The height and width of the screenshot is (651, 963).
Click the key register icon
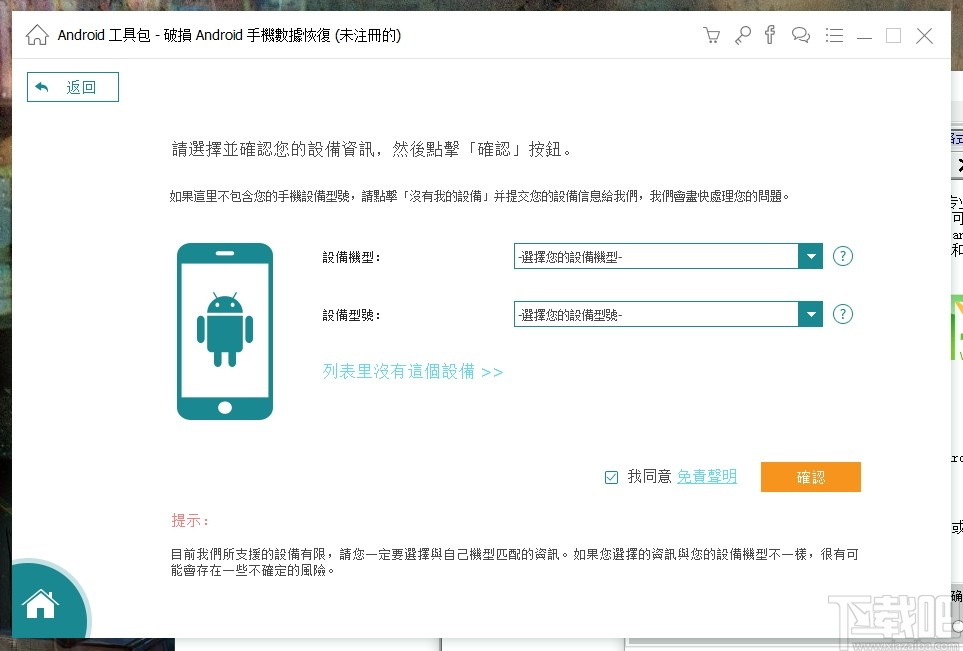743,35
